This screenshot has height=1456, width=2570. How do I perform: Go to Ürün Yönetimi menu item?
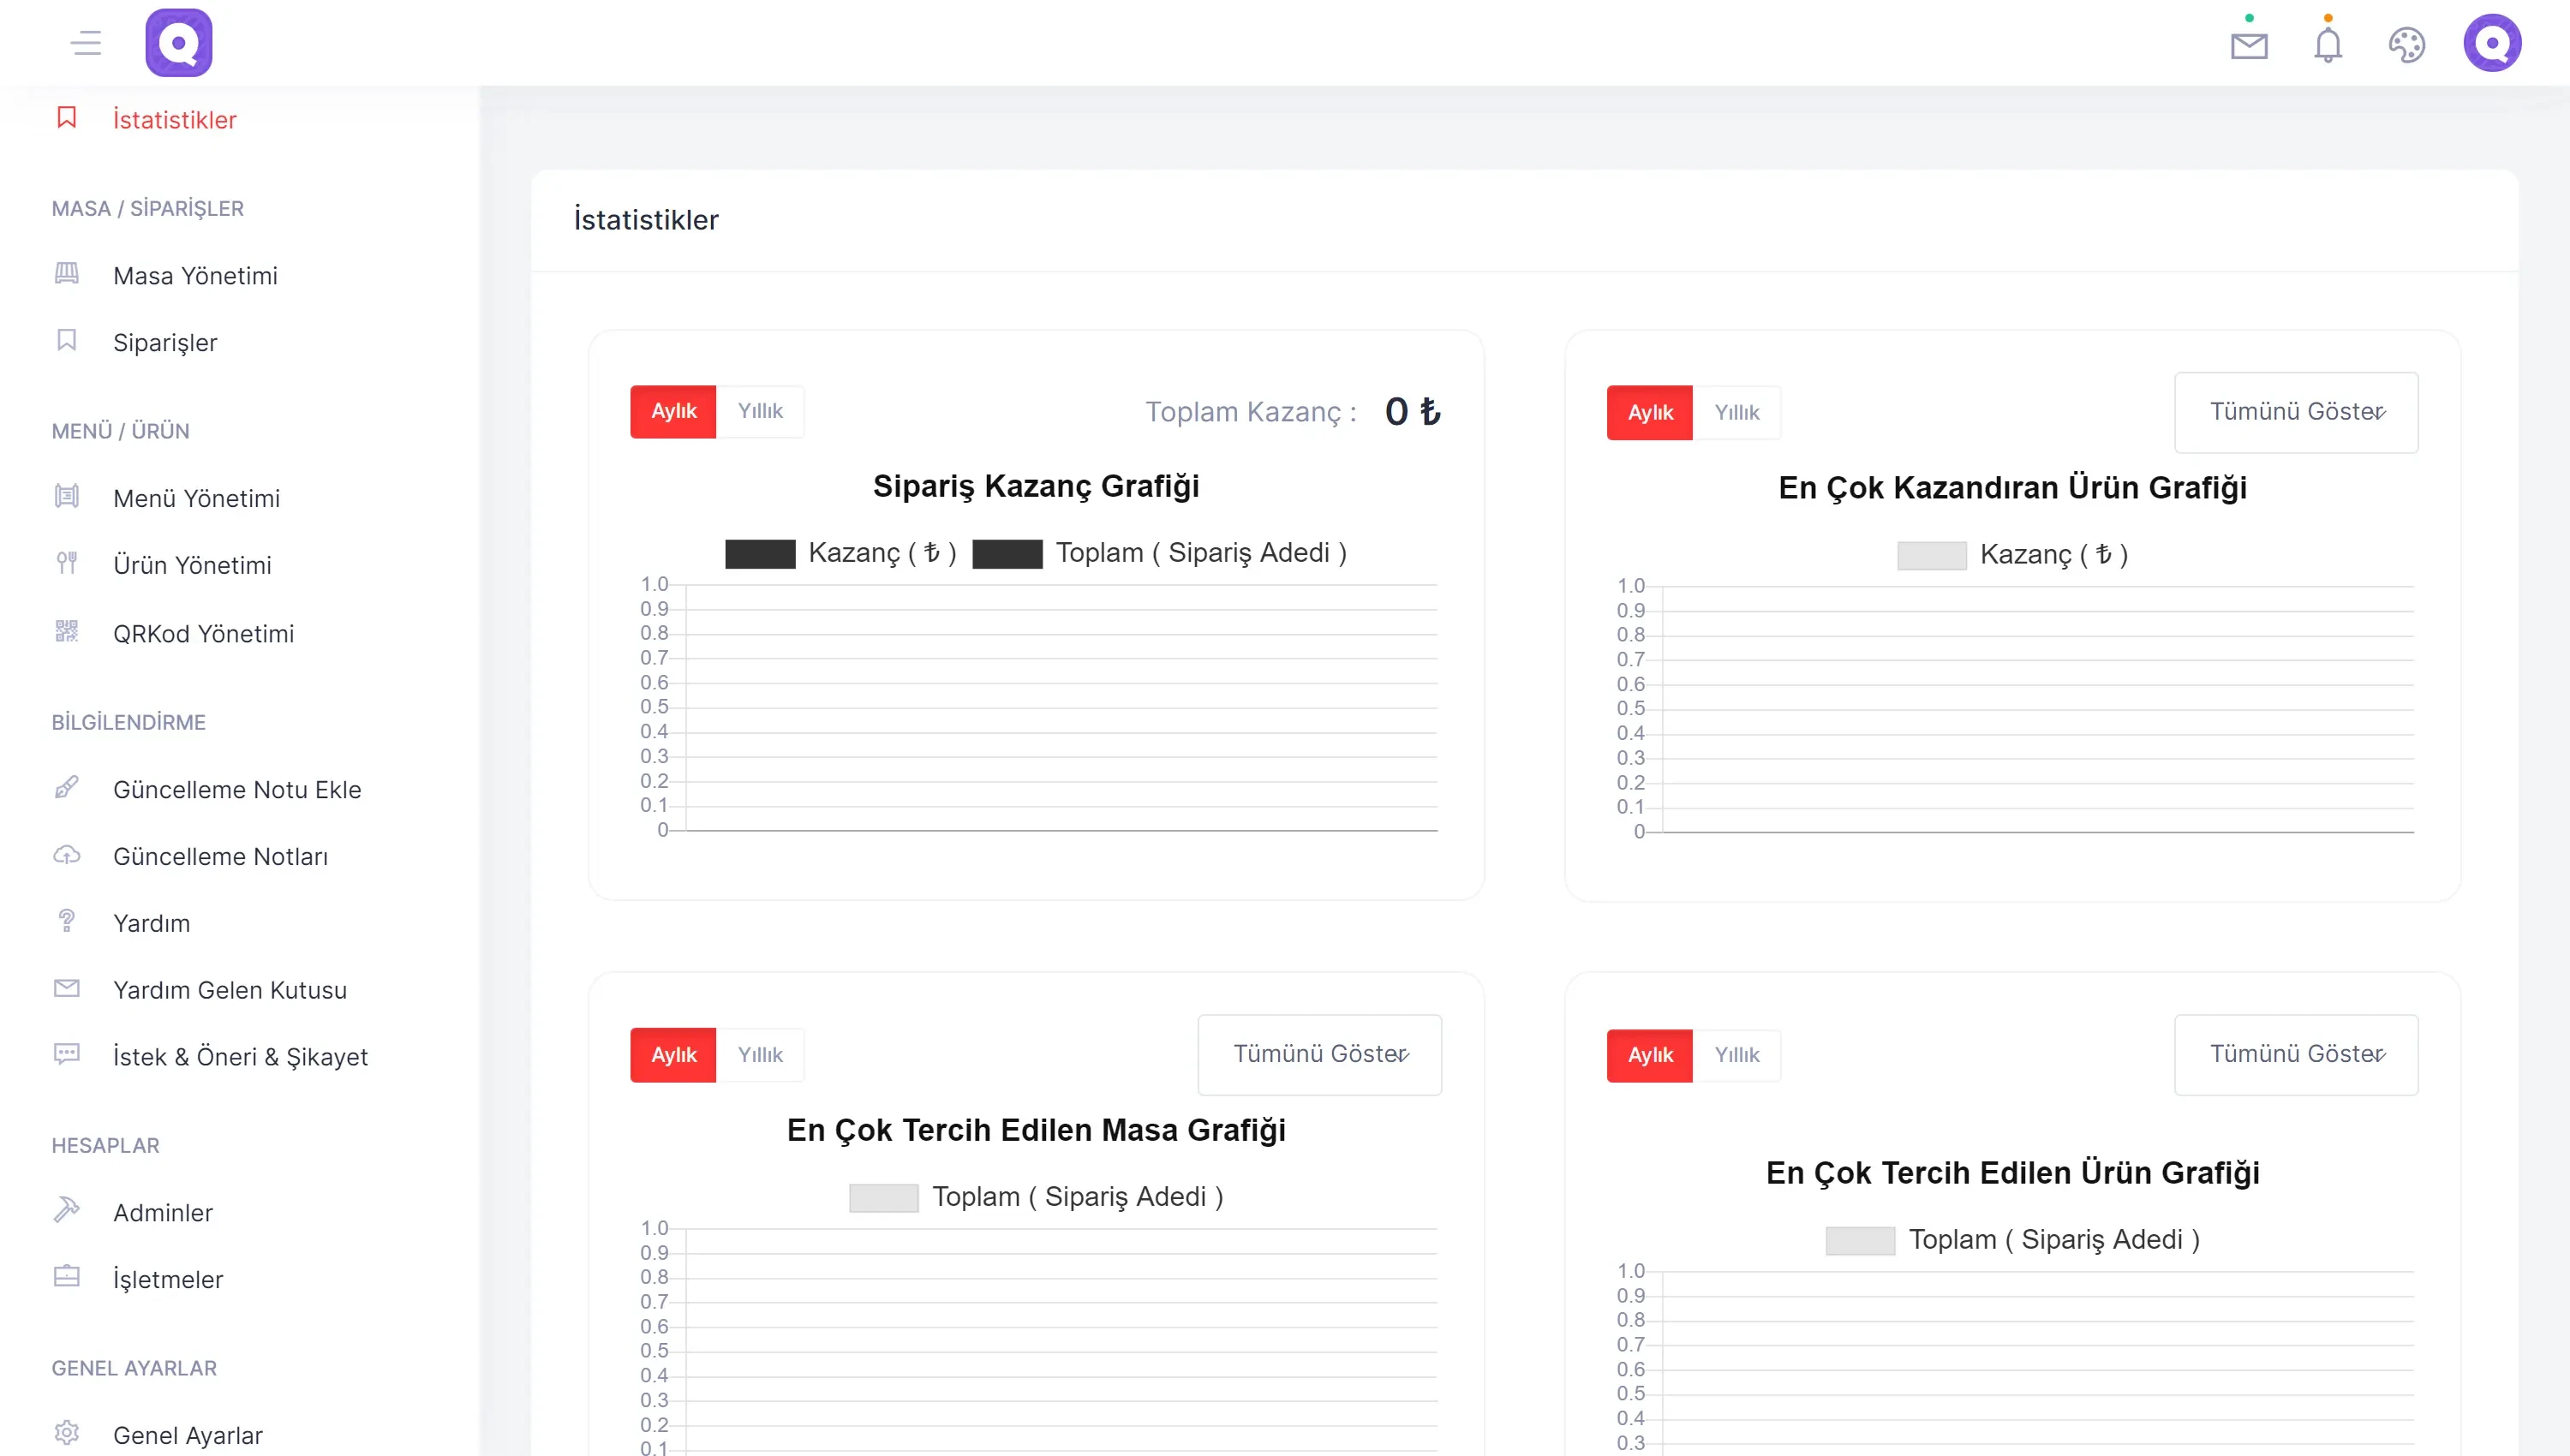click(192, 565)
